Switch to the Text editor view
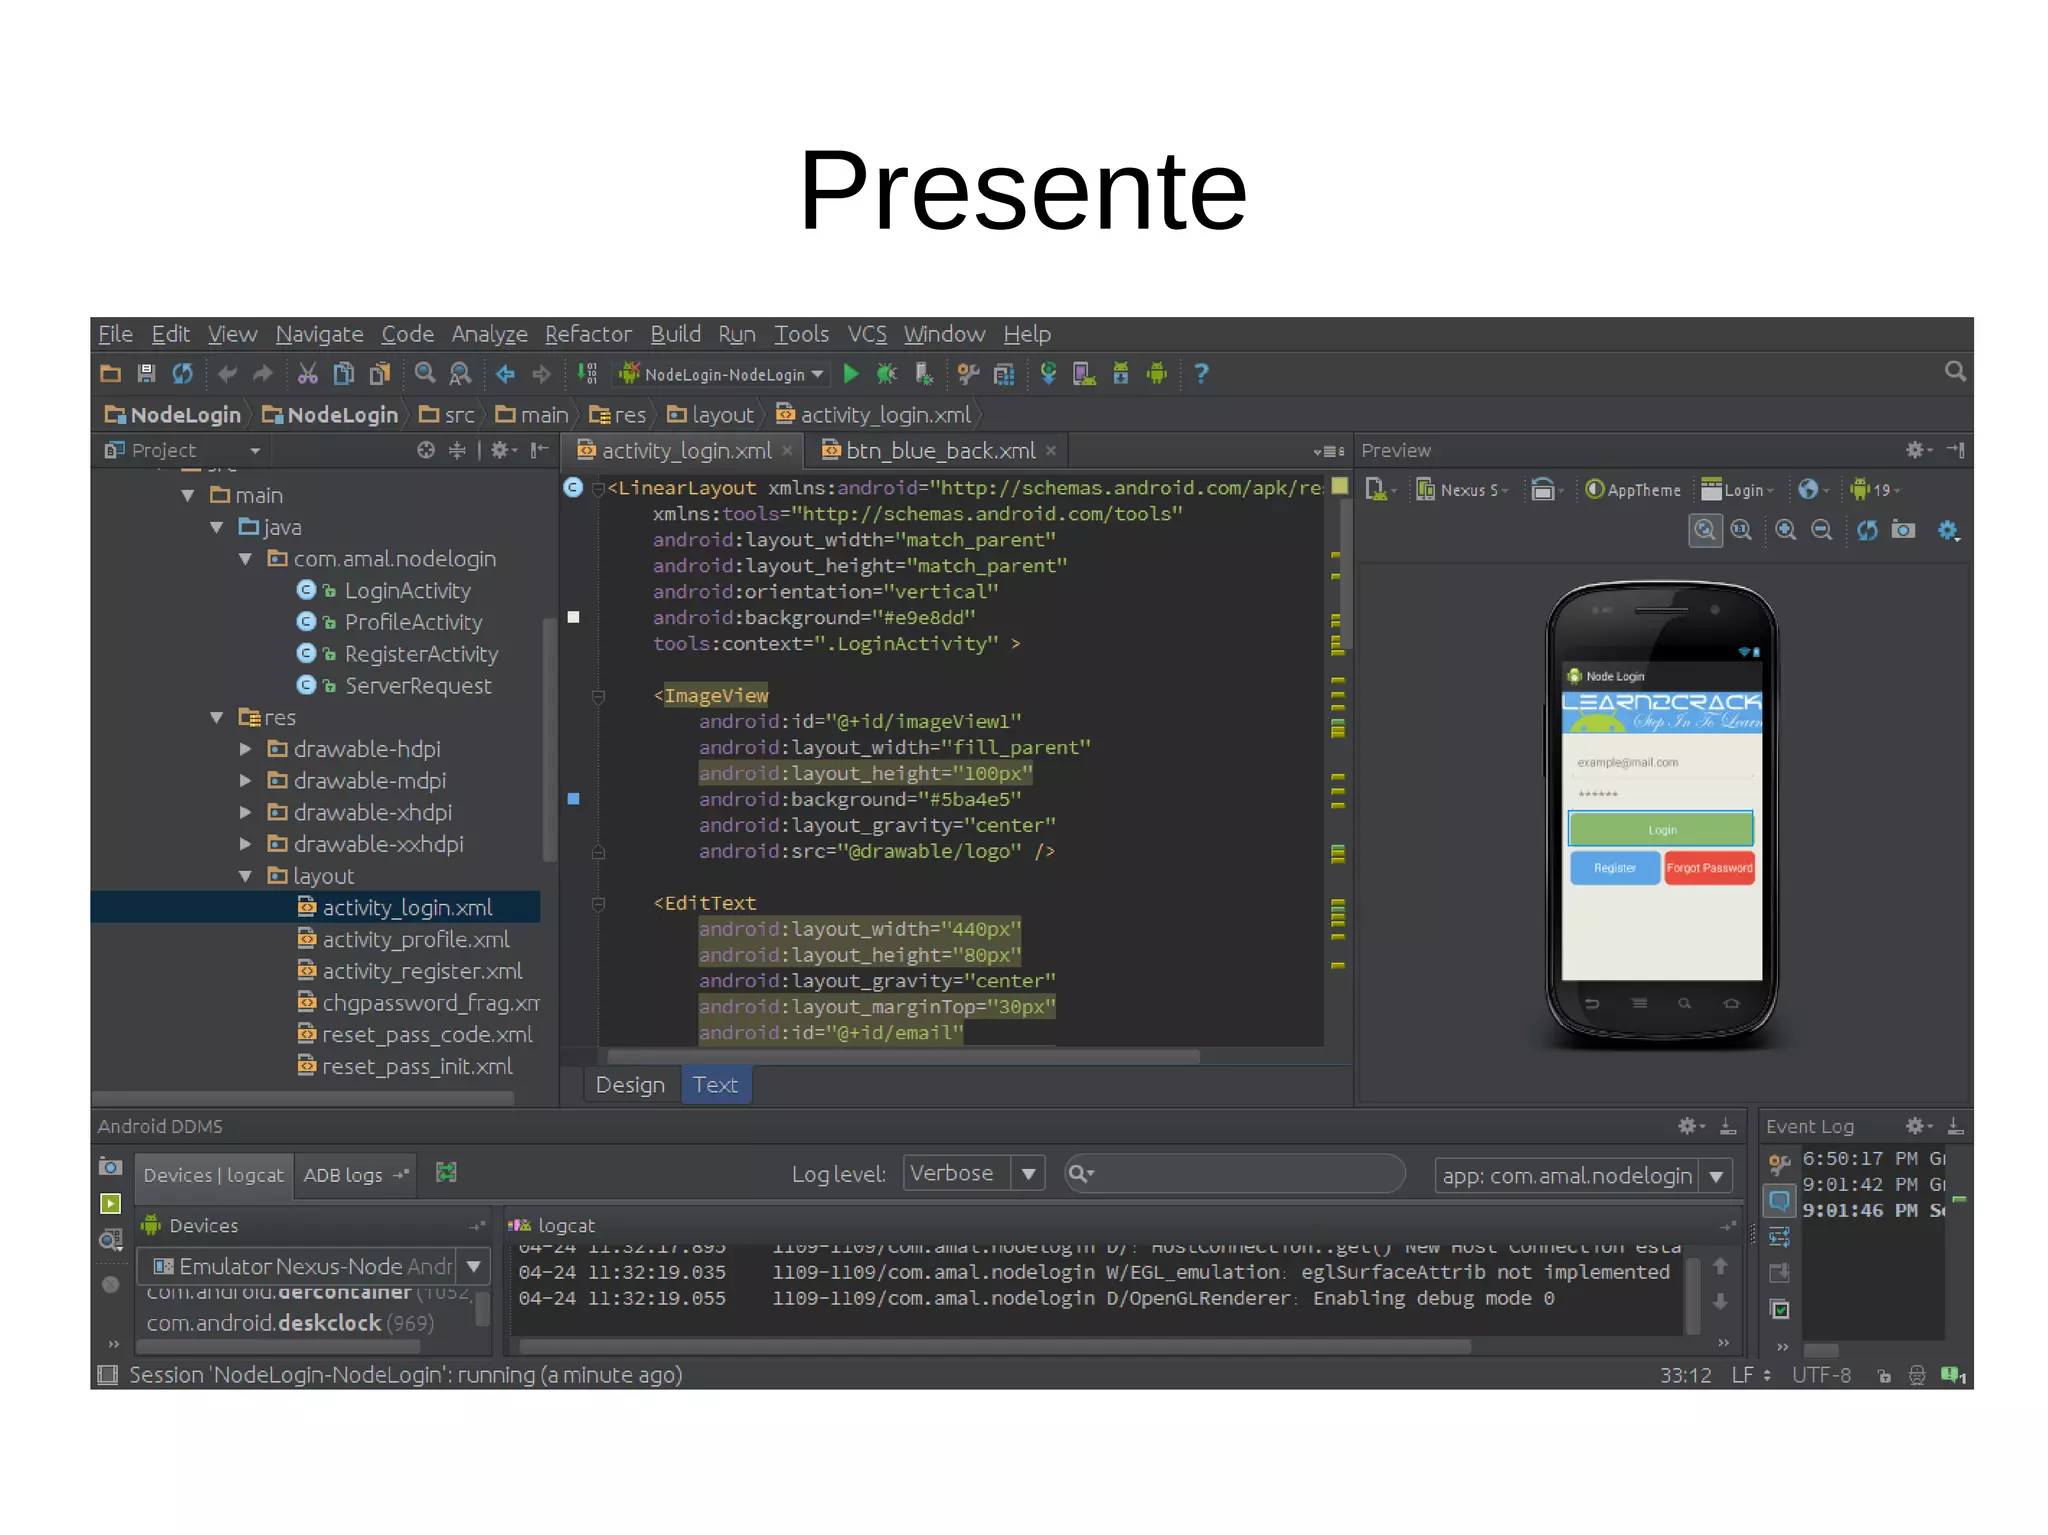 [715, 1085]
